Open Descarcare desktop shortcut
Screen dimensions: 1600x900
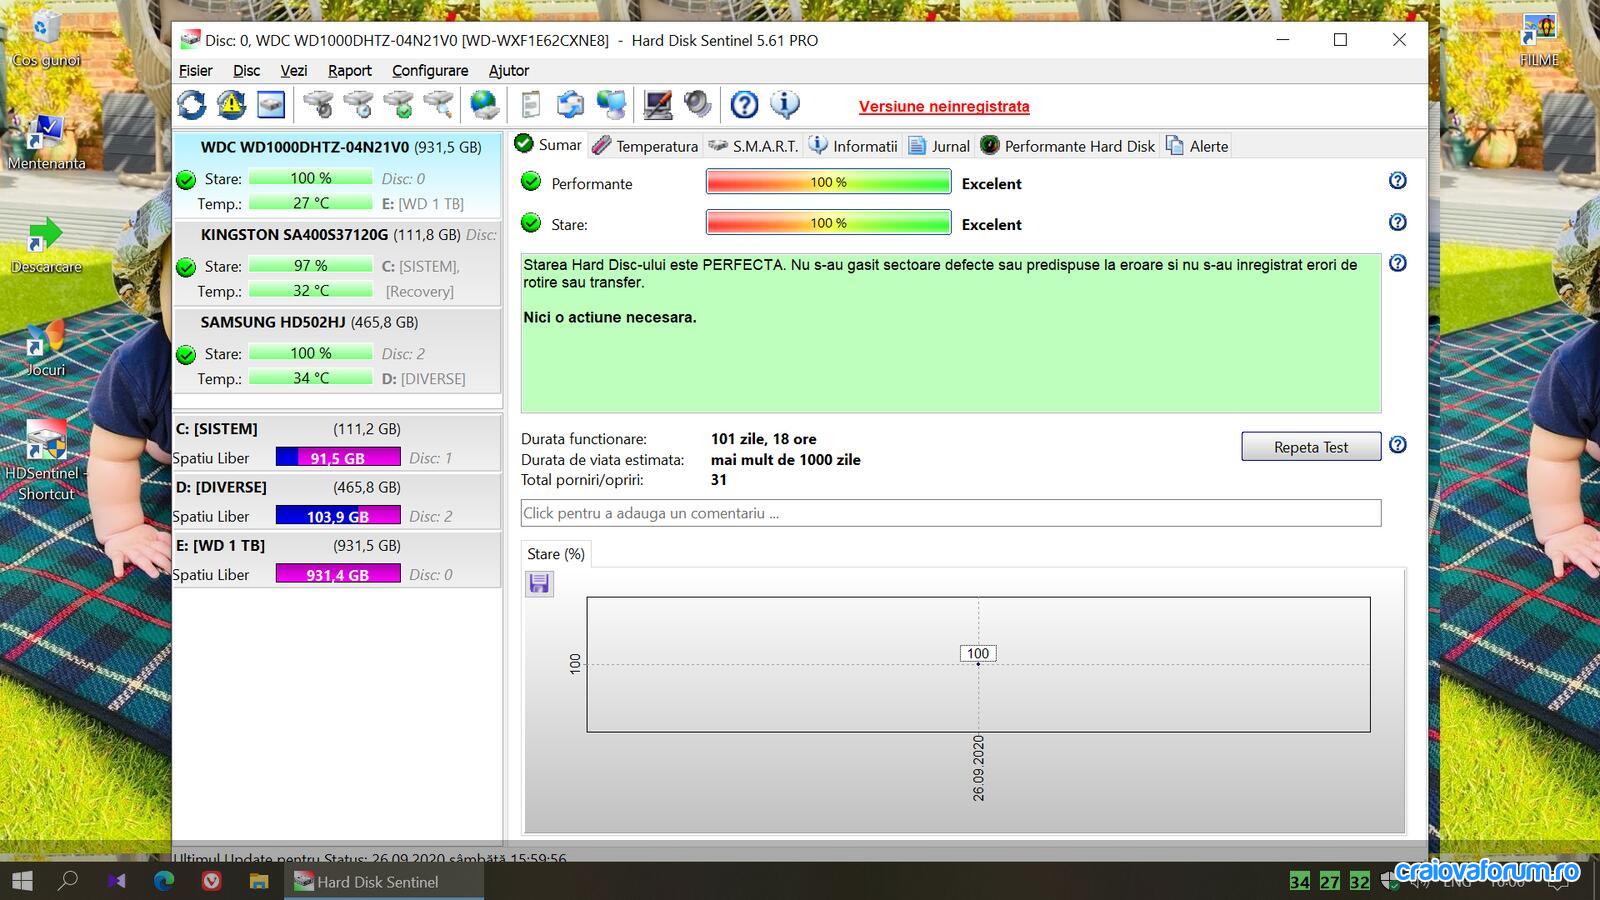point(46,245)
